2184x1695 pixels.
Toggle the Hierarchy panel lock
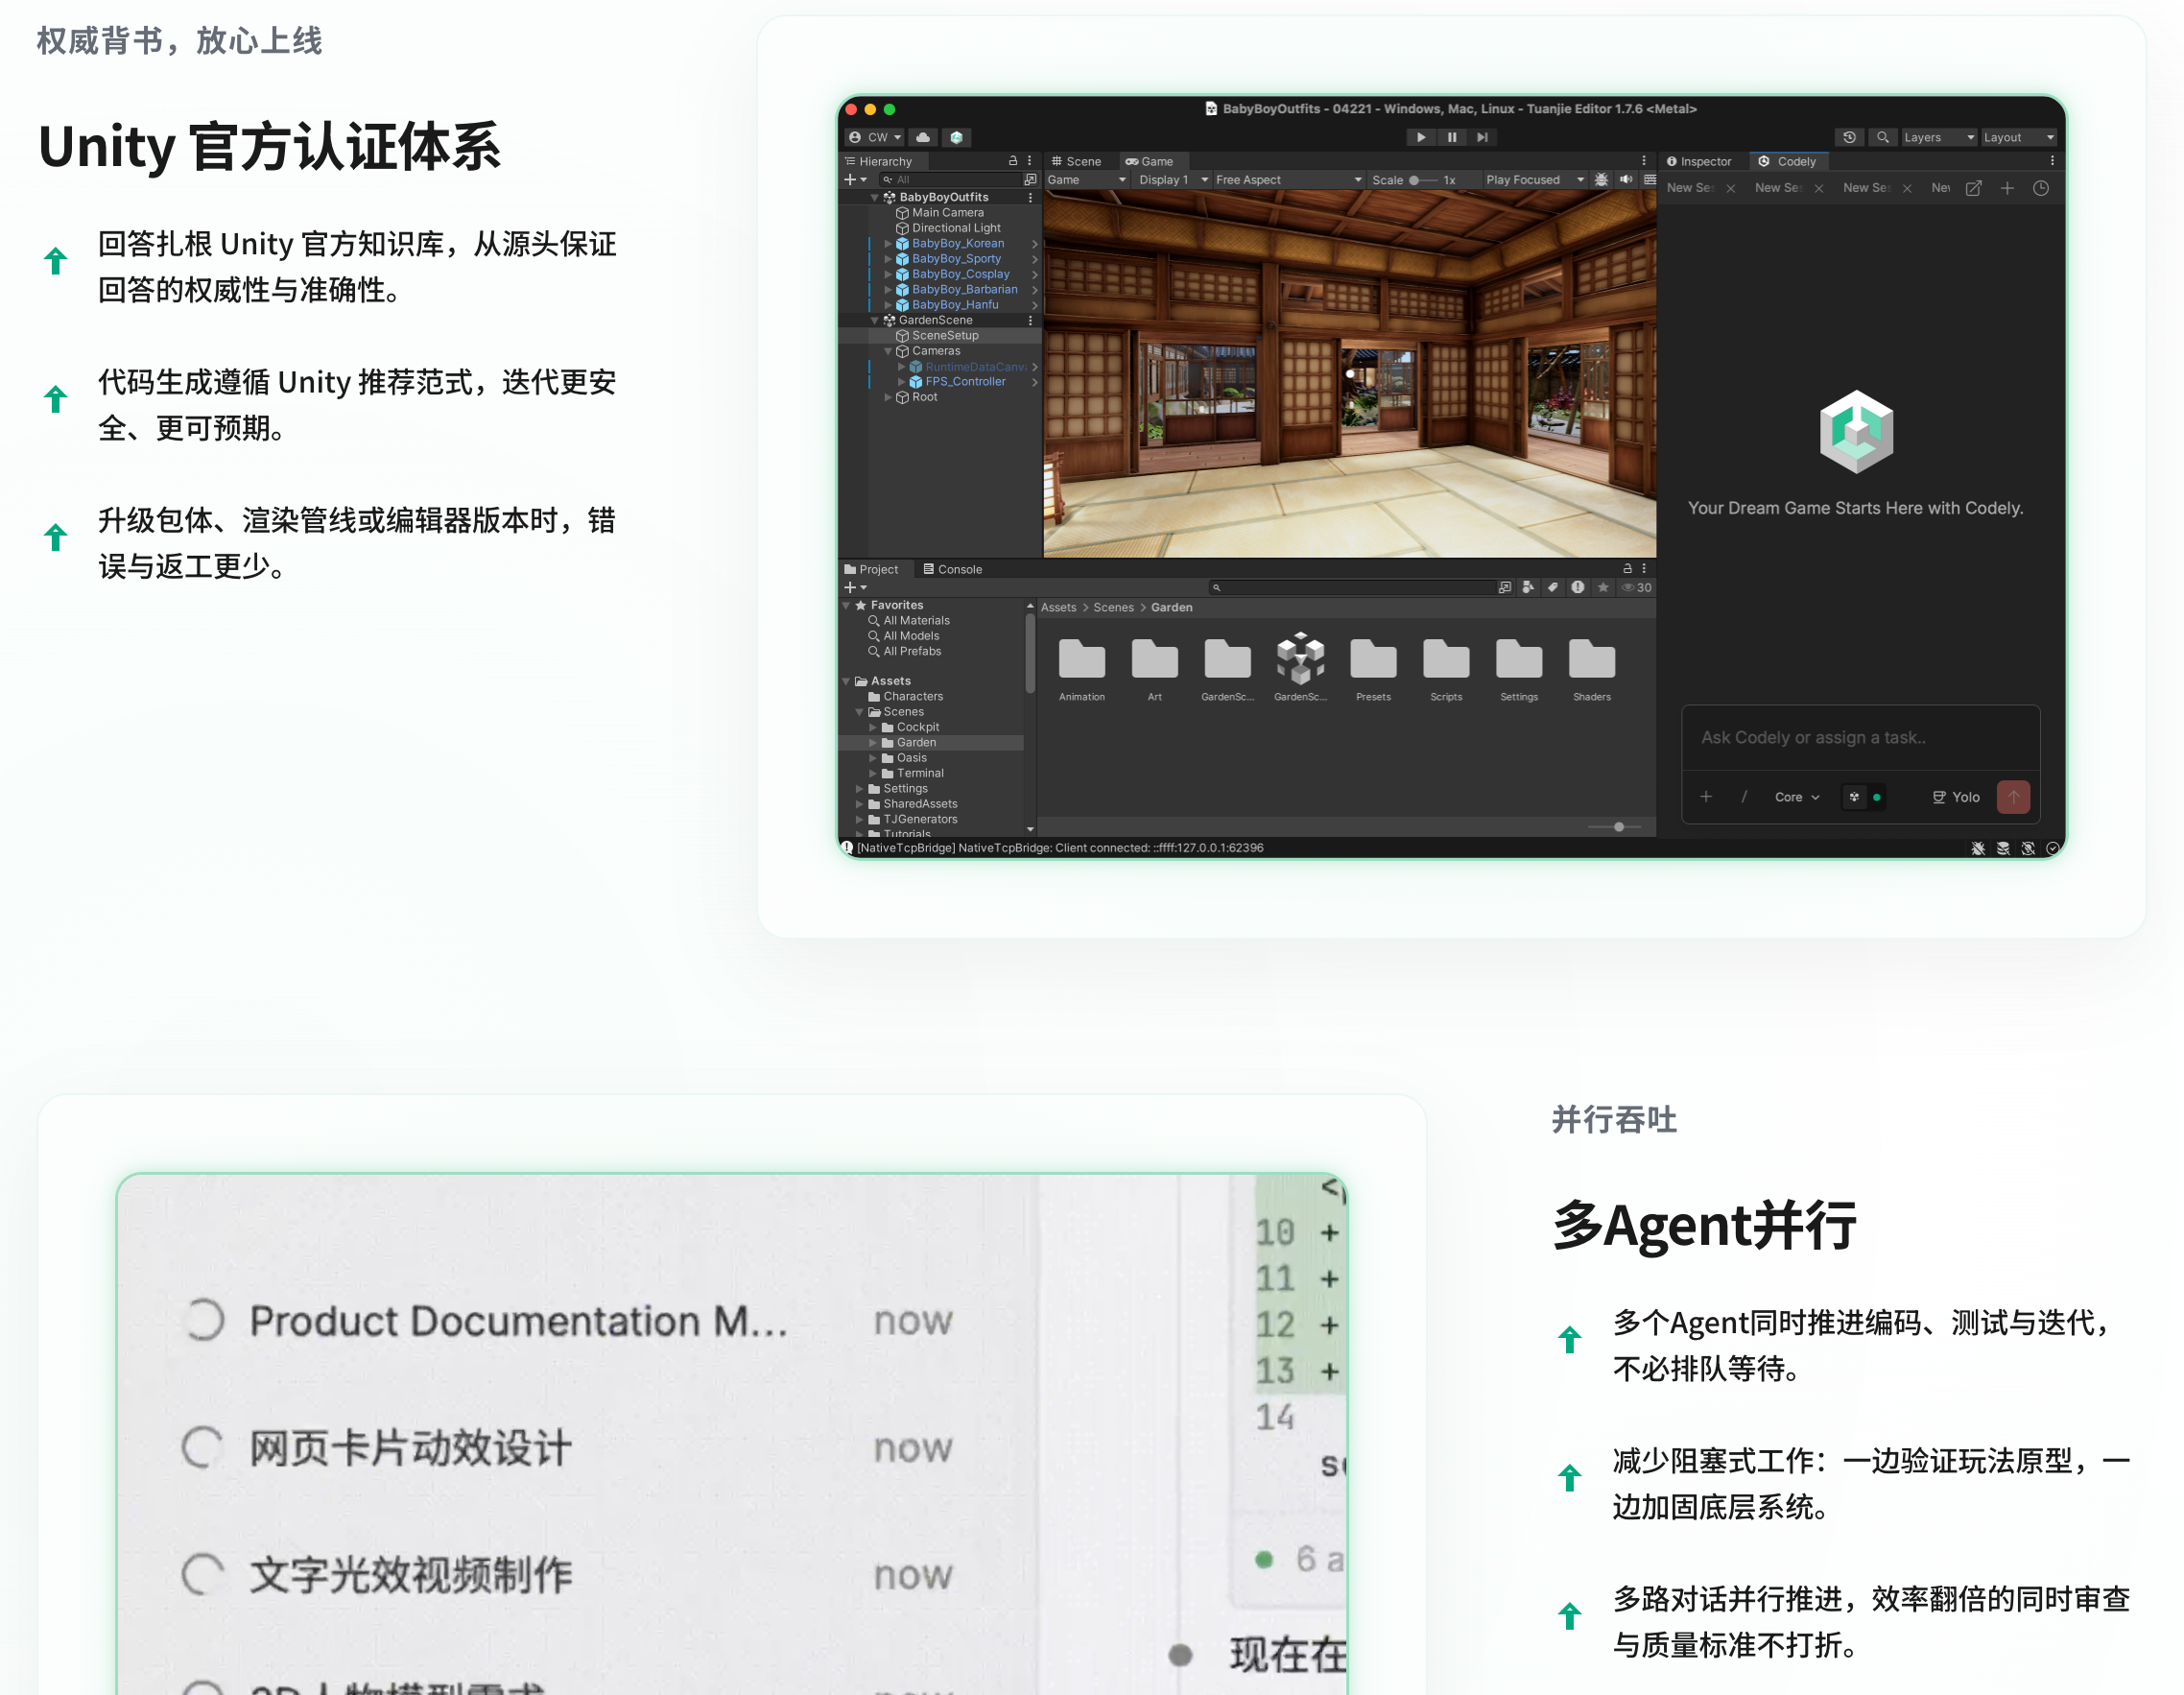[x=1013, y=161]
